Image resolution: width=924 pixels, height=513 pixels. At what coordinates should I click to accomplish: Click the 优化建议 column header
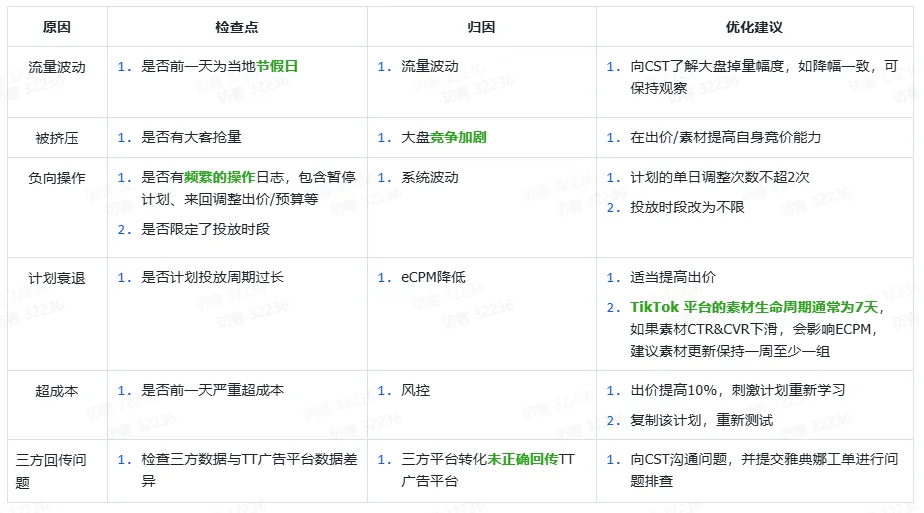pyautogui.click(x=754, y=27)
